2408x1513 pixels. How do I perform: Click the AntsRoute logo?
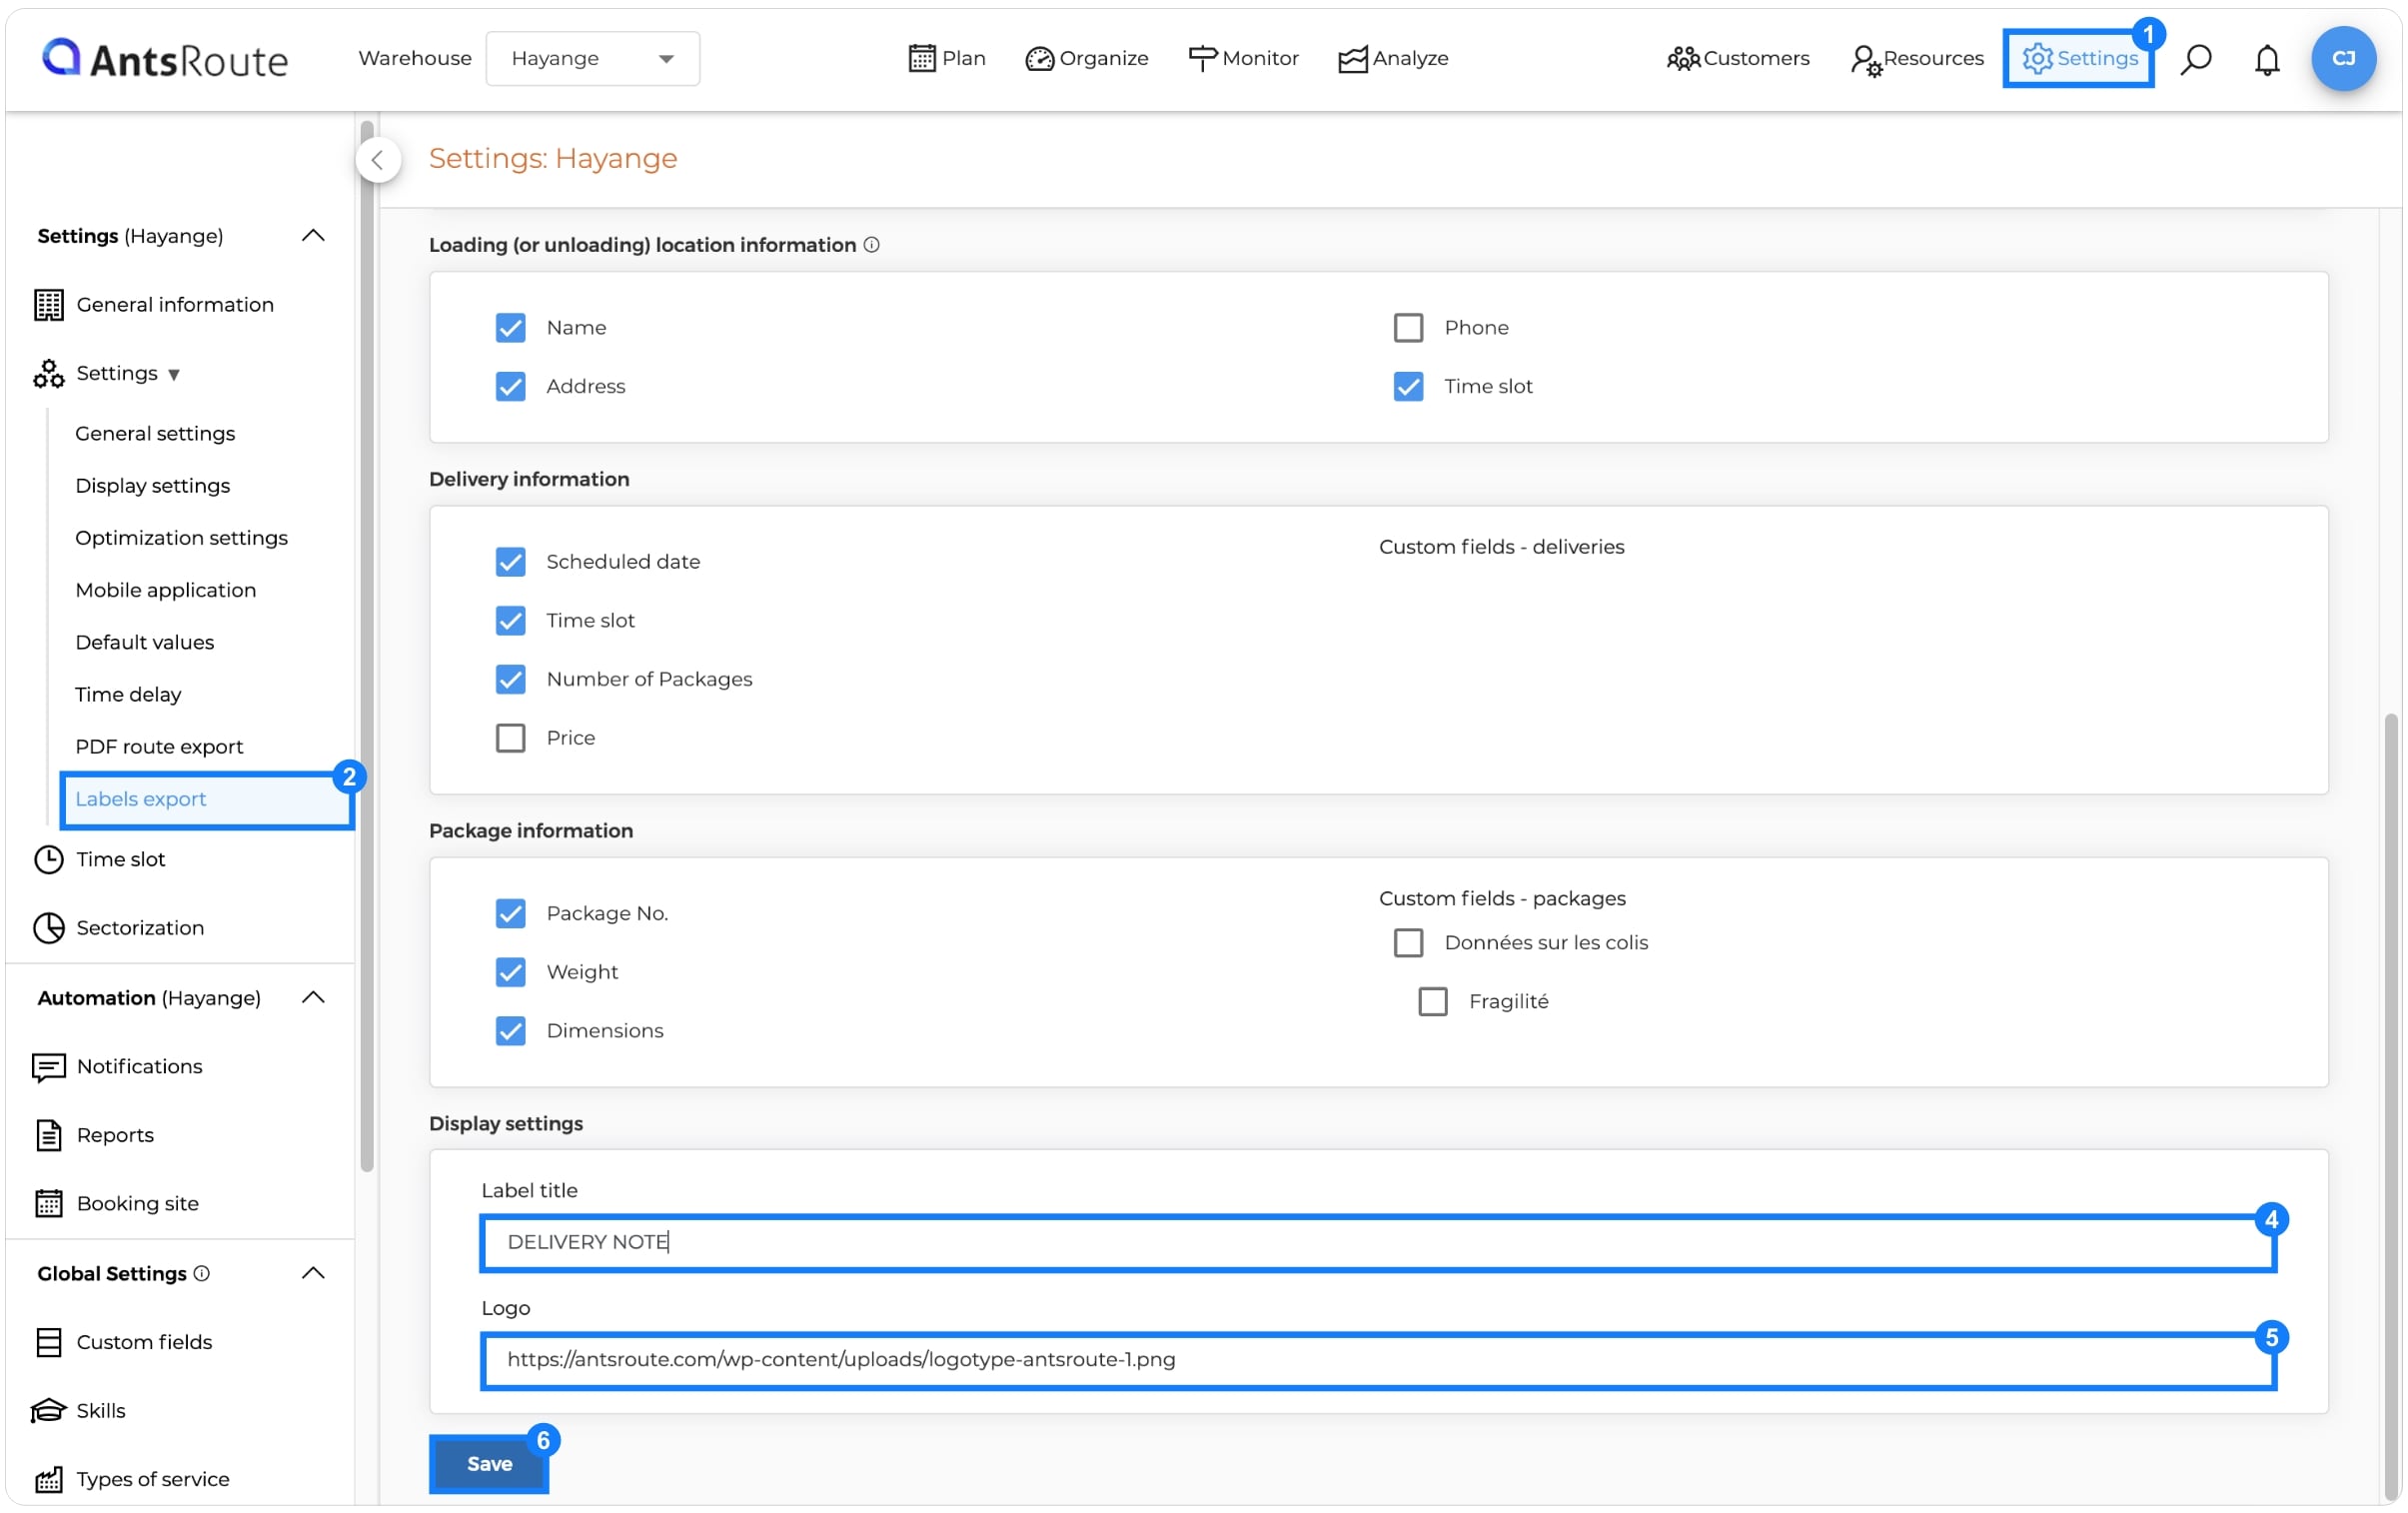point(165,58)
